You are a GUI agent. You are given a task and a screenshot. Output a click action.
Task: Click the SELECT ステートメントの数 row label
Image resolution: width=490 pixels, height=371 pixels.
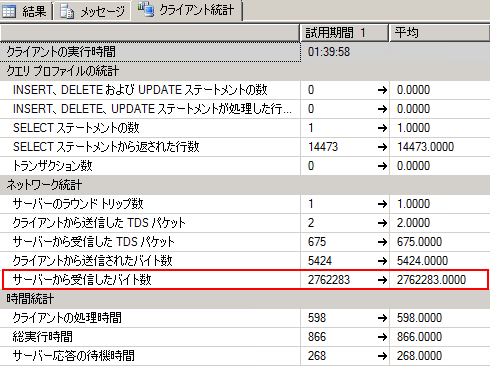coord(76,128)
